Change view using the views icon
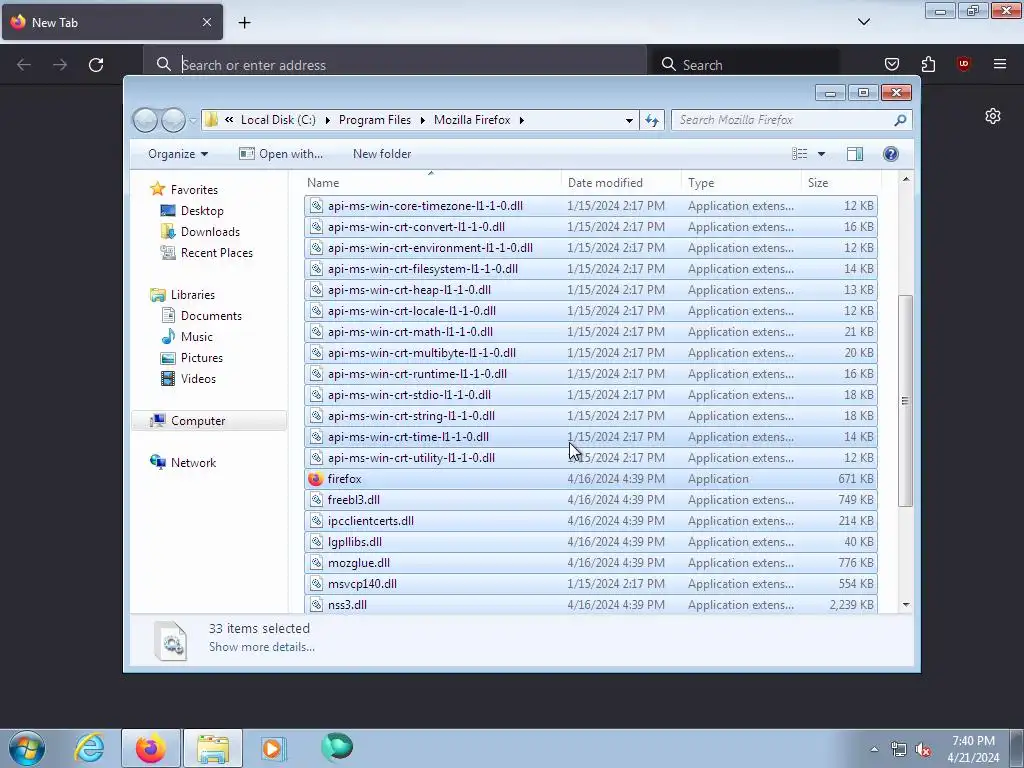The height and width of the screenshot is (768, 1024). pos(799,154)
